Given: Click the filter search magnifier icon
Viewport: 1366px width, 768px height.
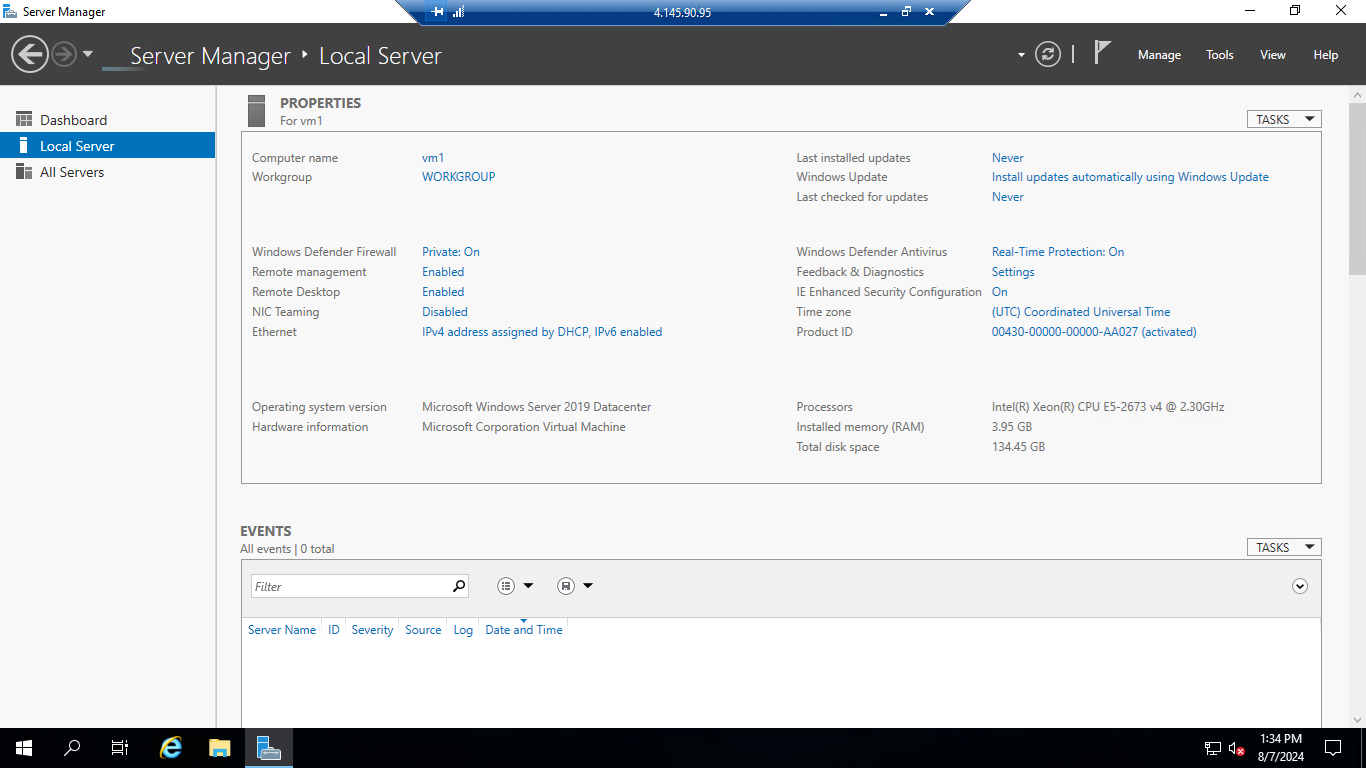Looking at the screenshot, I should coord(459,586).
